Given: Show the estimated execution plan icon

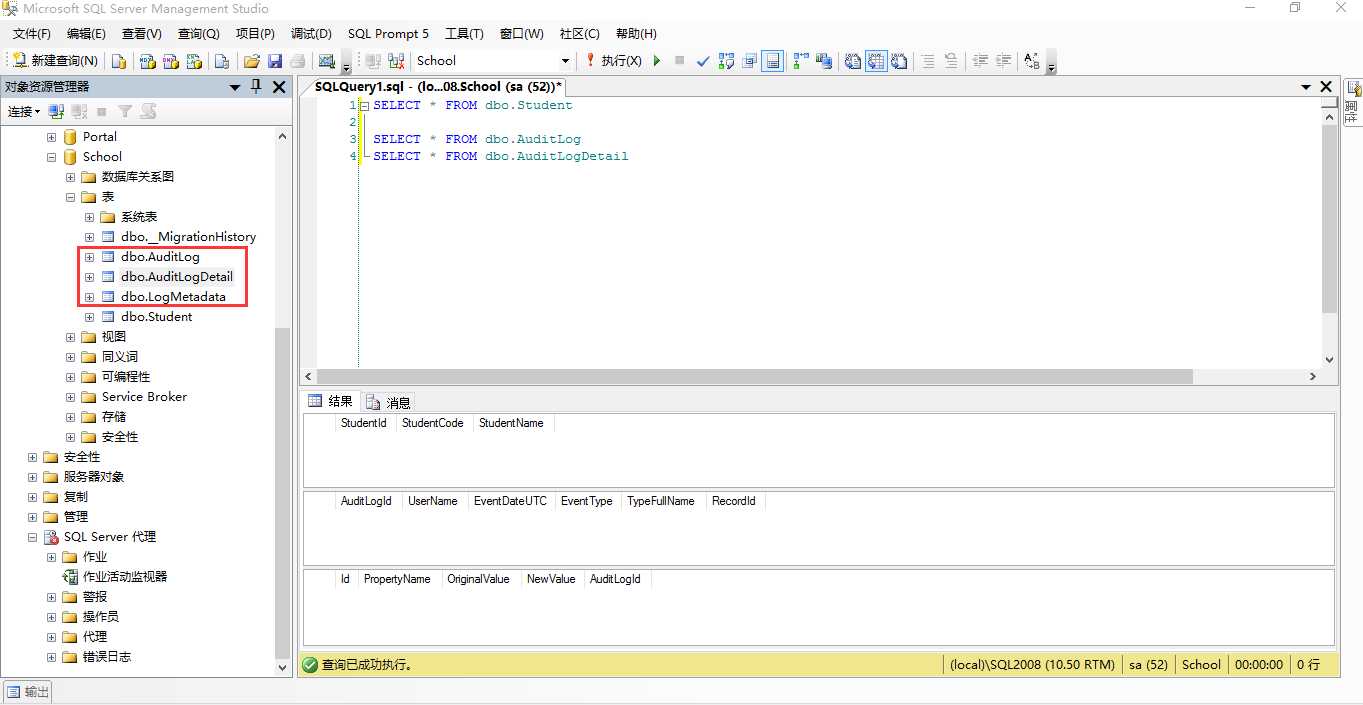Looking at the screenshot, I should click(x=727, y=61).
